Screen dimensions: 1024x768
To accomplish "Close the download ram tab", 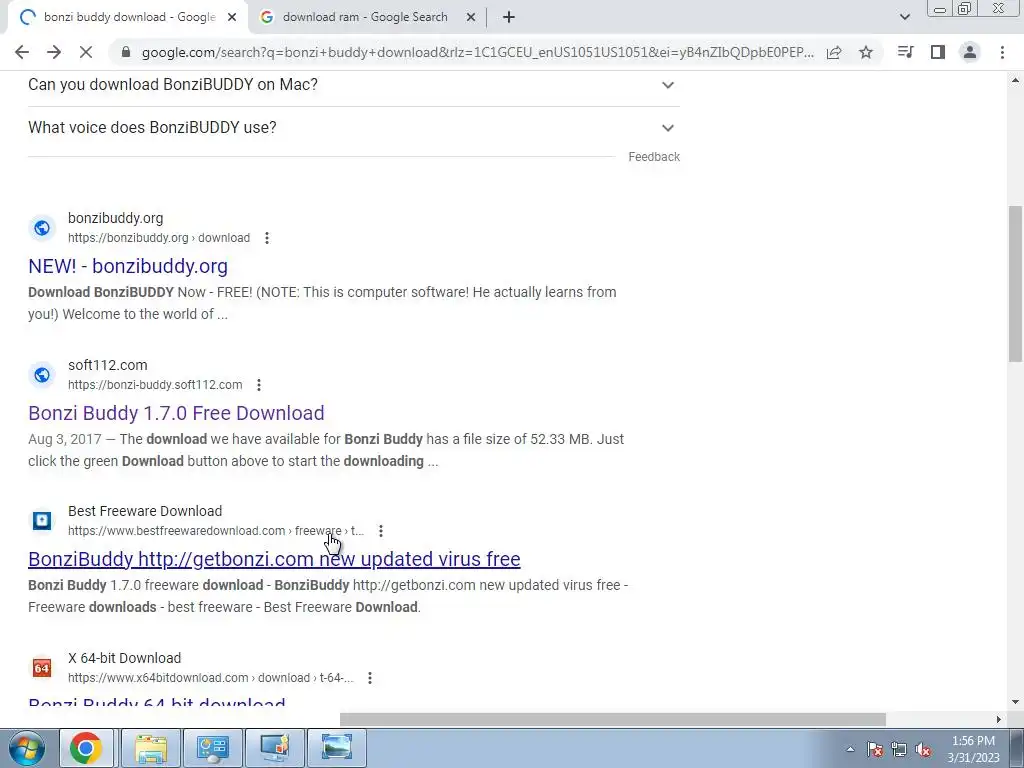I will (471, 18).
